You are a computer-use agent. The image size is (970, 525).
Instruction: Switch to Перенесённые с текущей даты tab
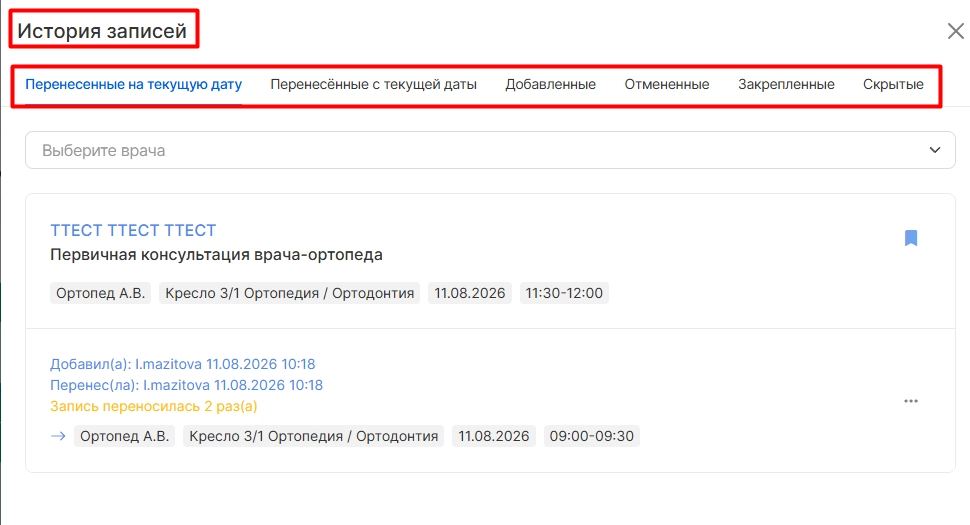373,84
